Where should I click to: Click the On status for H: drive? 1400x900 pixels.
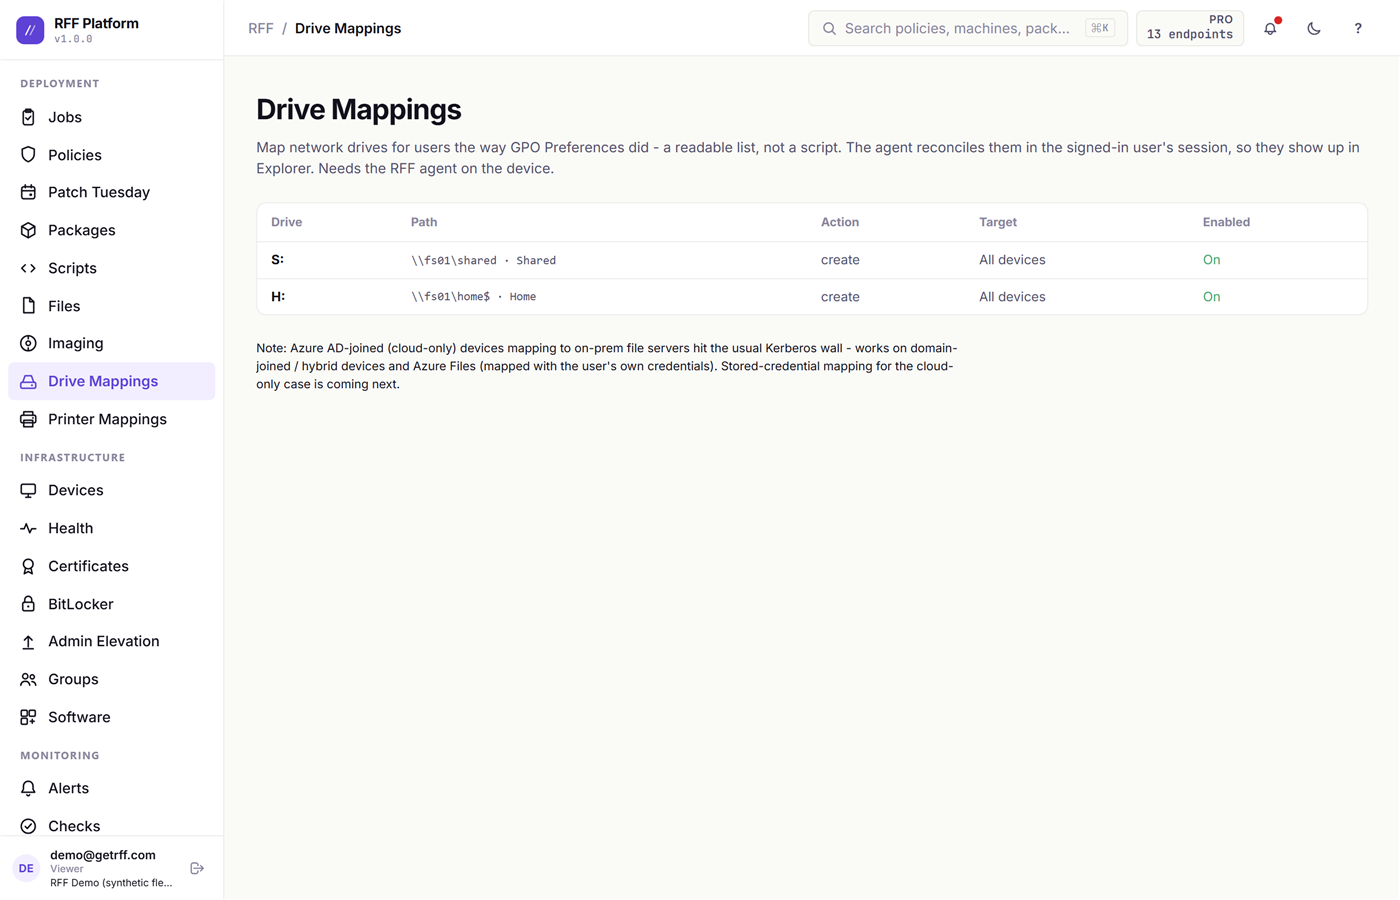click(x=1211, y=297)
